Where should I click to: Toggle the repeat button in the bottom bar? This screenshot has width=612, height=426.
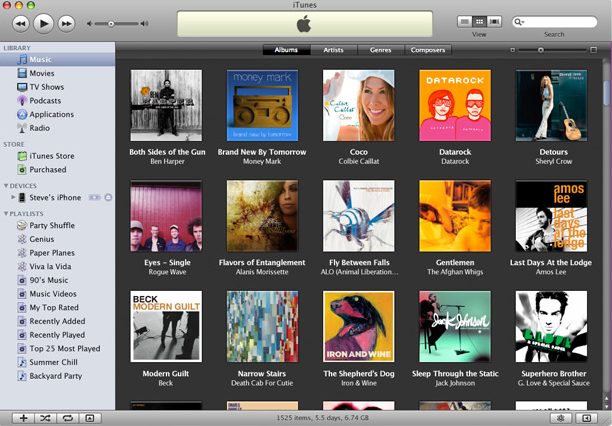point(67,417)
